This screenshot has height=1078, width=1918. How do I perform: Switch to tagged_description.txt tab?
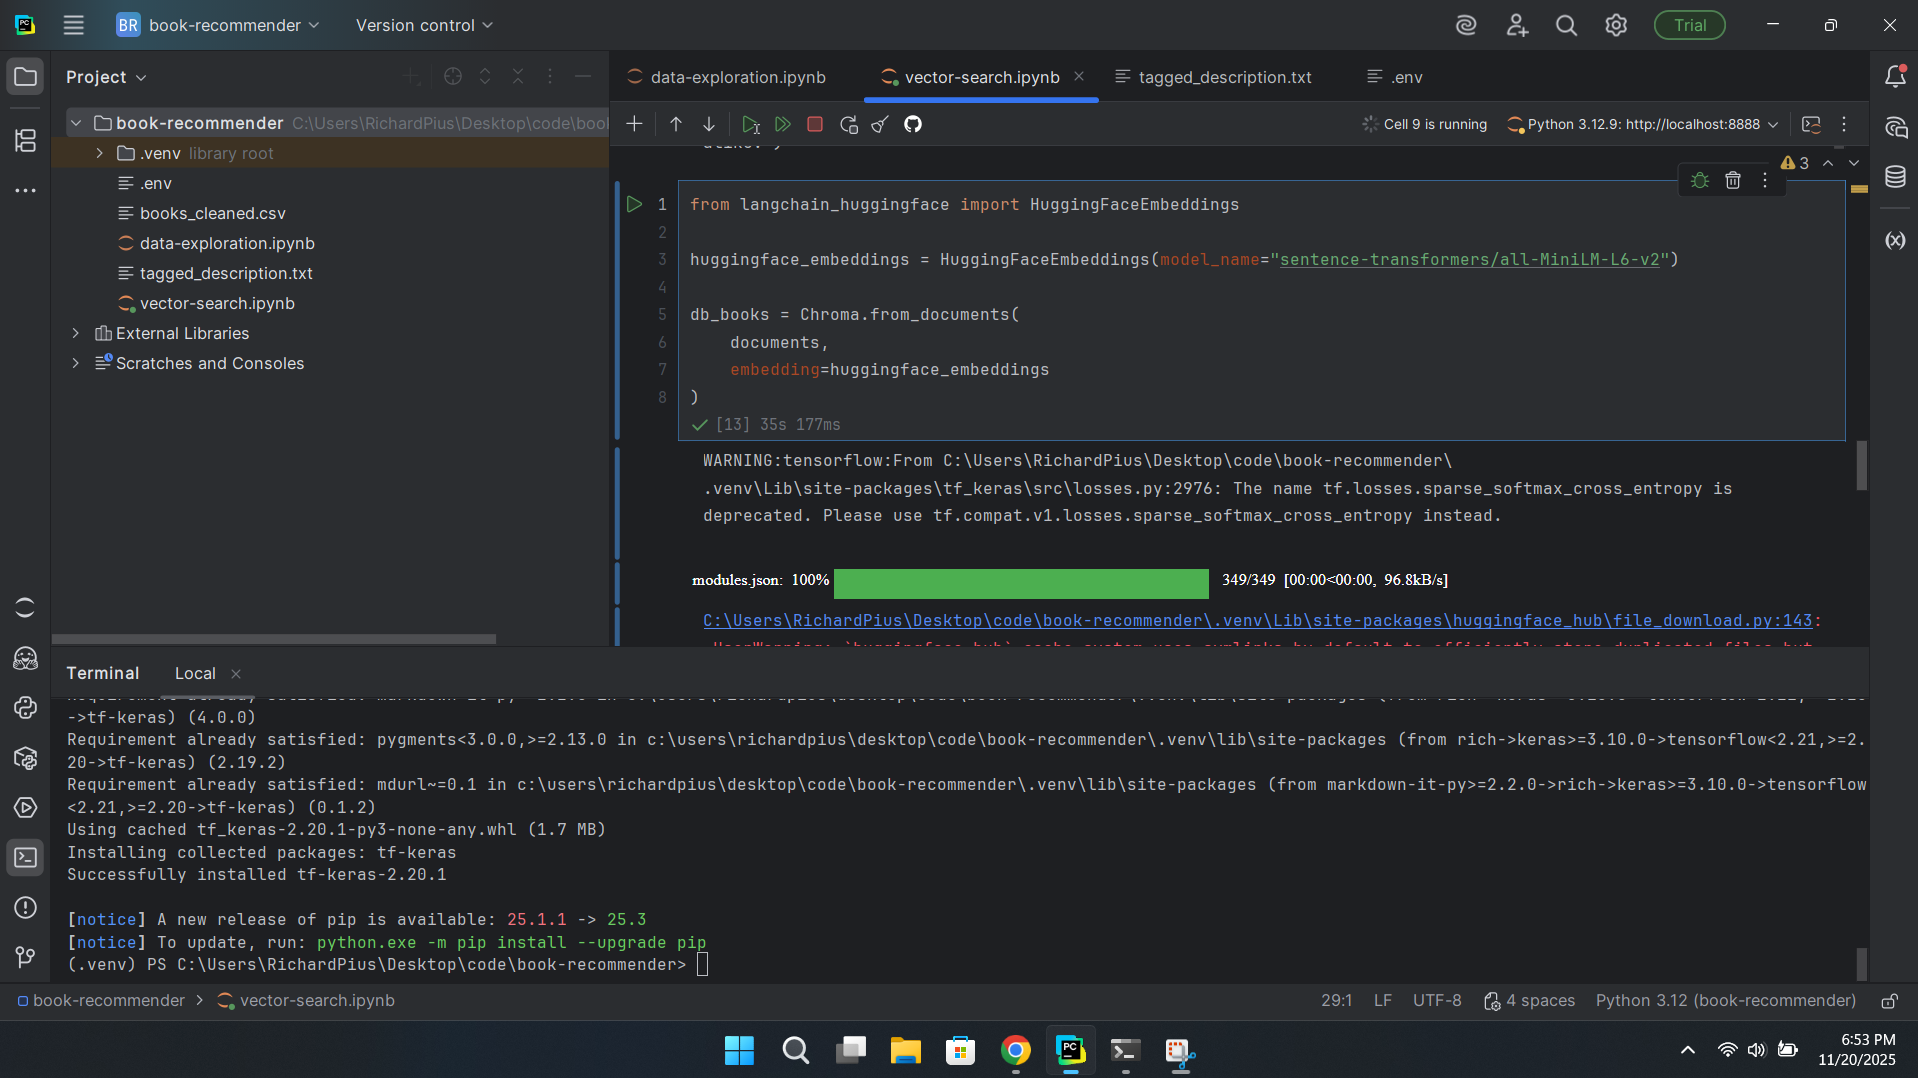tap(1224, 77)
